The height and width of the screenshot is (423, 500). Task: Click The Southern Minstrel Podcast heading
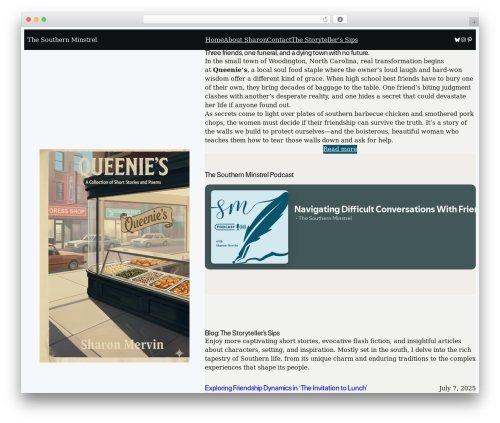click(x=249, y=175)
